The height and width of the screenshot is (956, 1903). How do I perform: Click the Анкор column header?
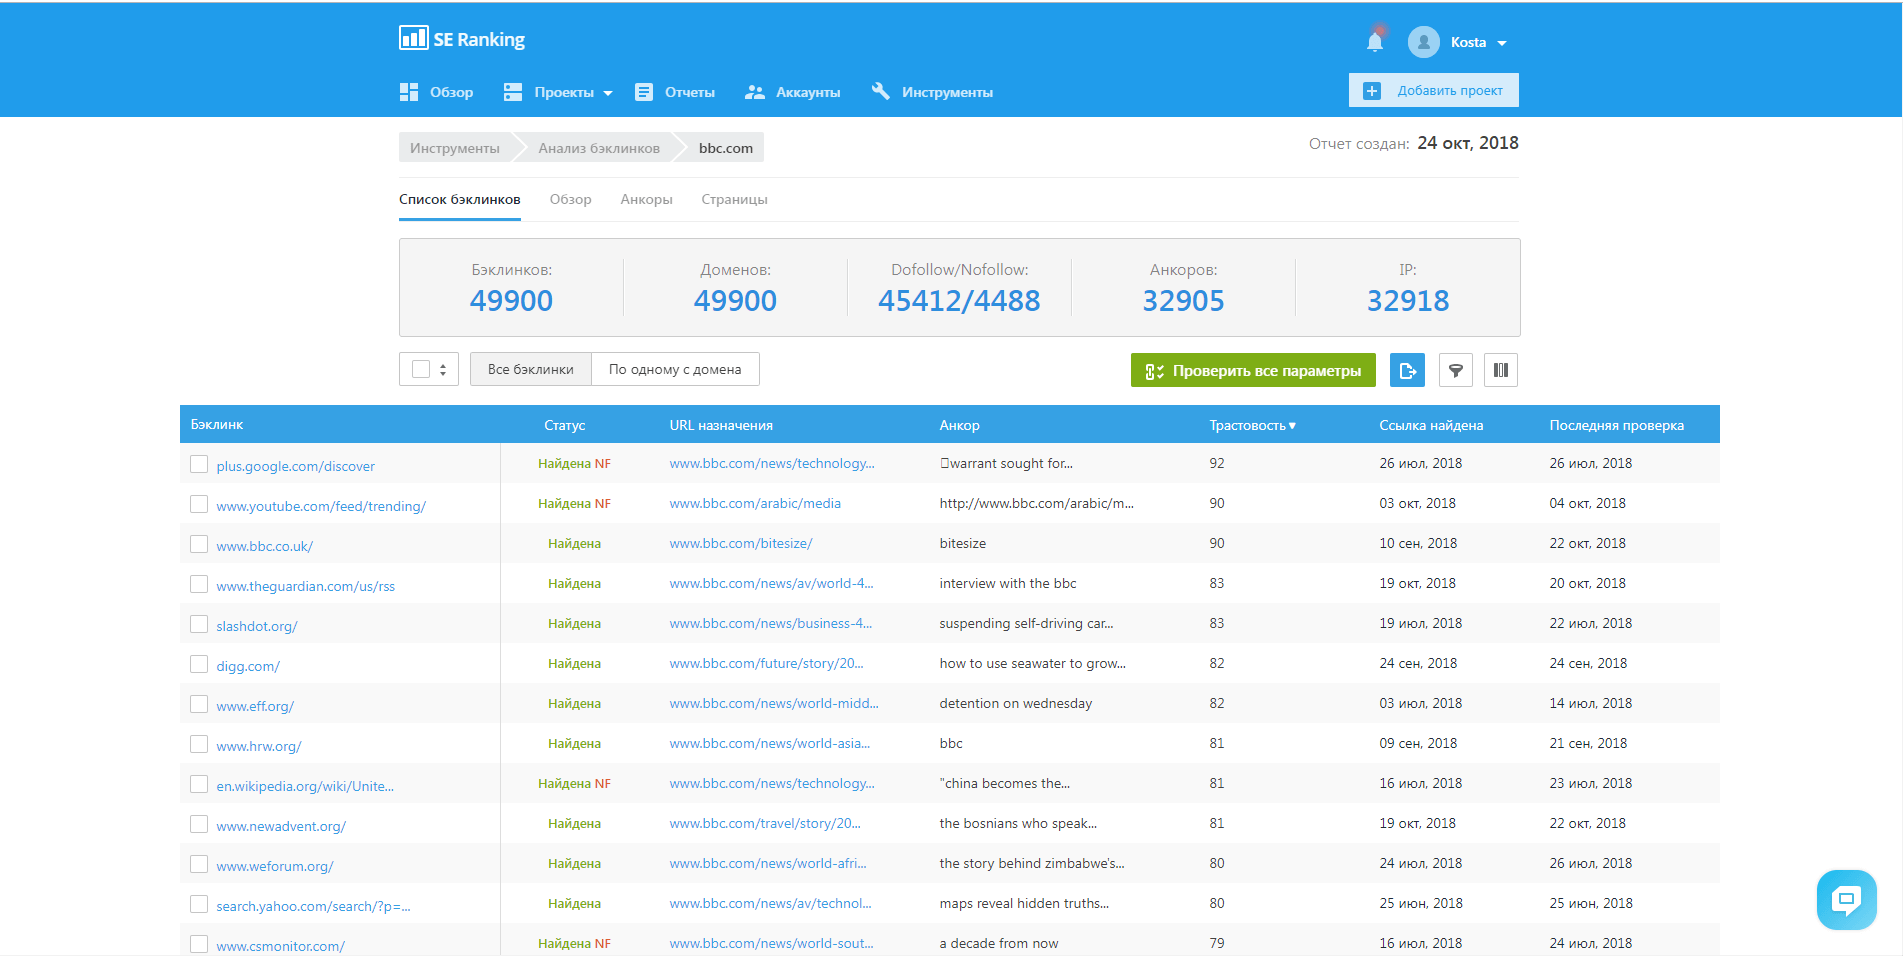(960, 425)
